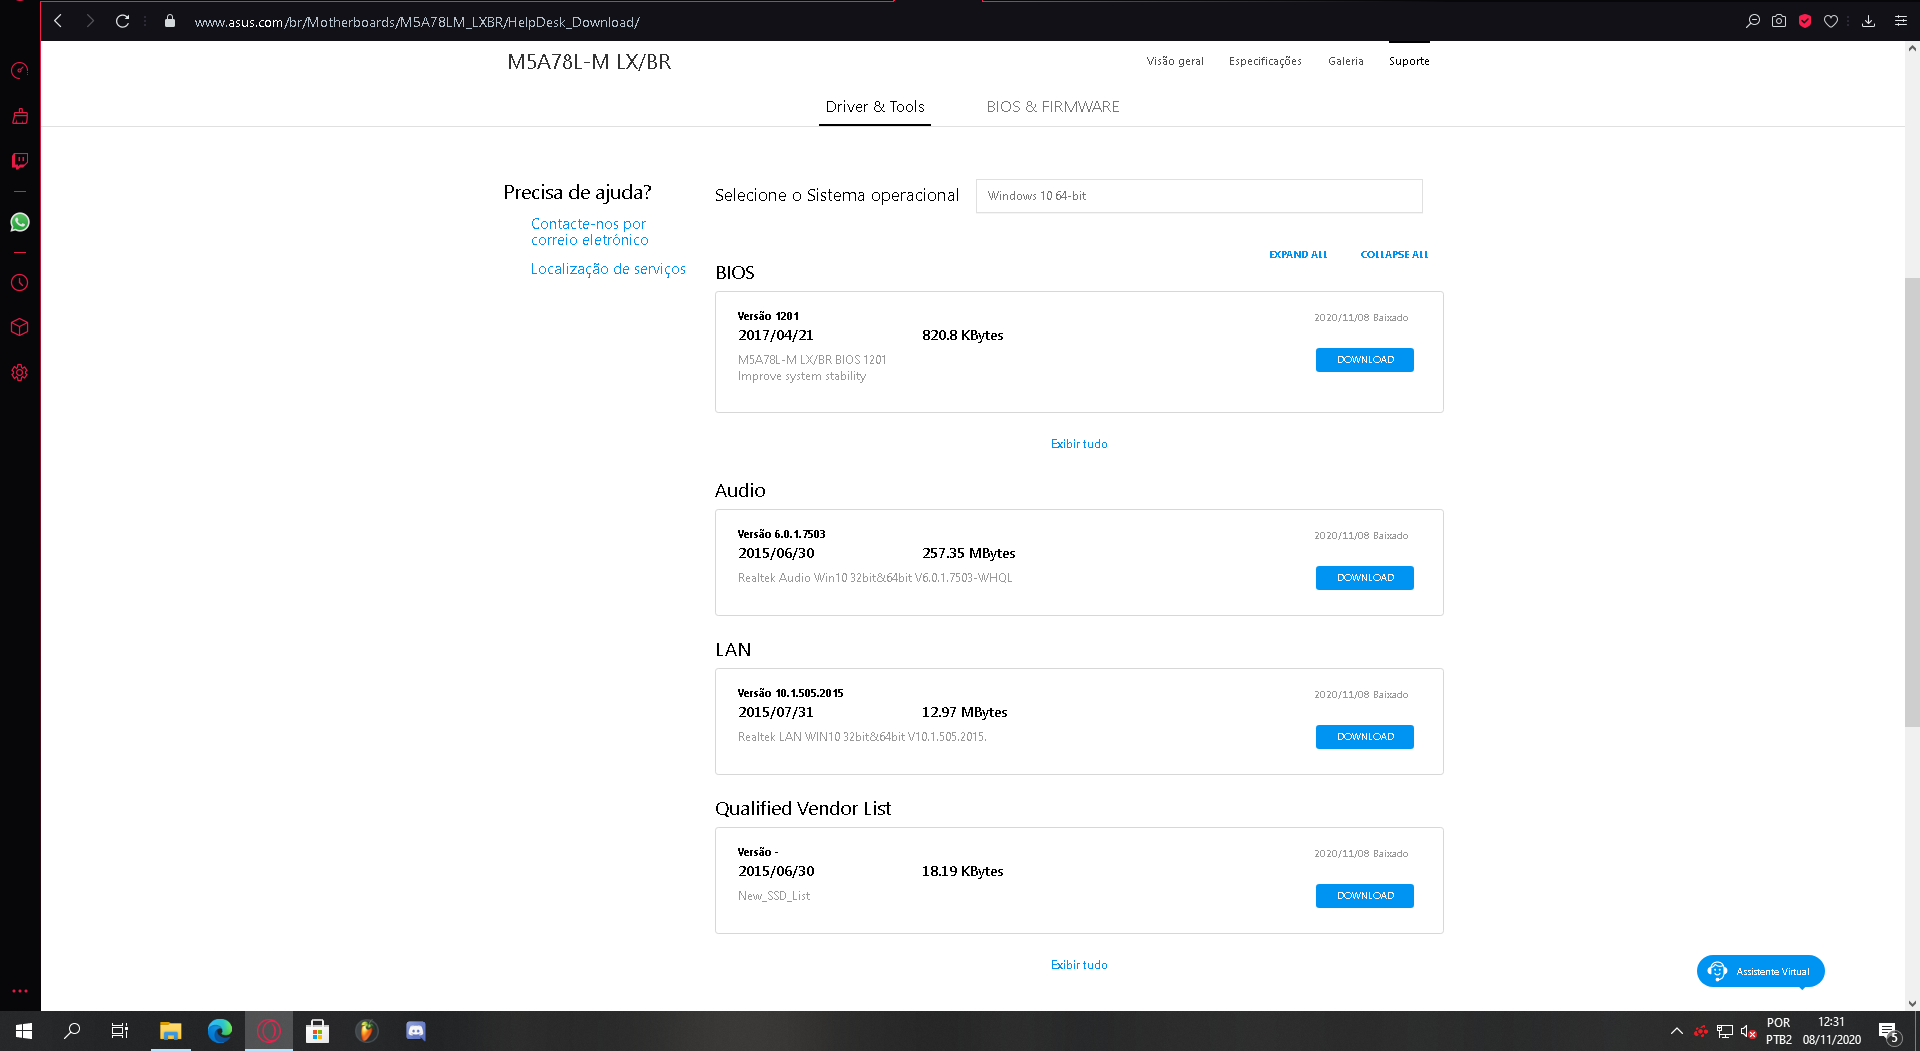The image size is (1920, 1051).
Task: Open the taskbar clock 12:31
Action: click(1831, 1031)
